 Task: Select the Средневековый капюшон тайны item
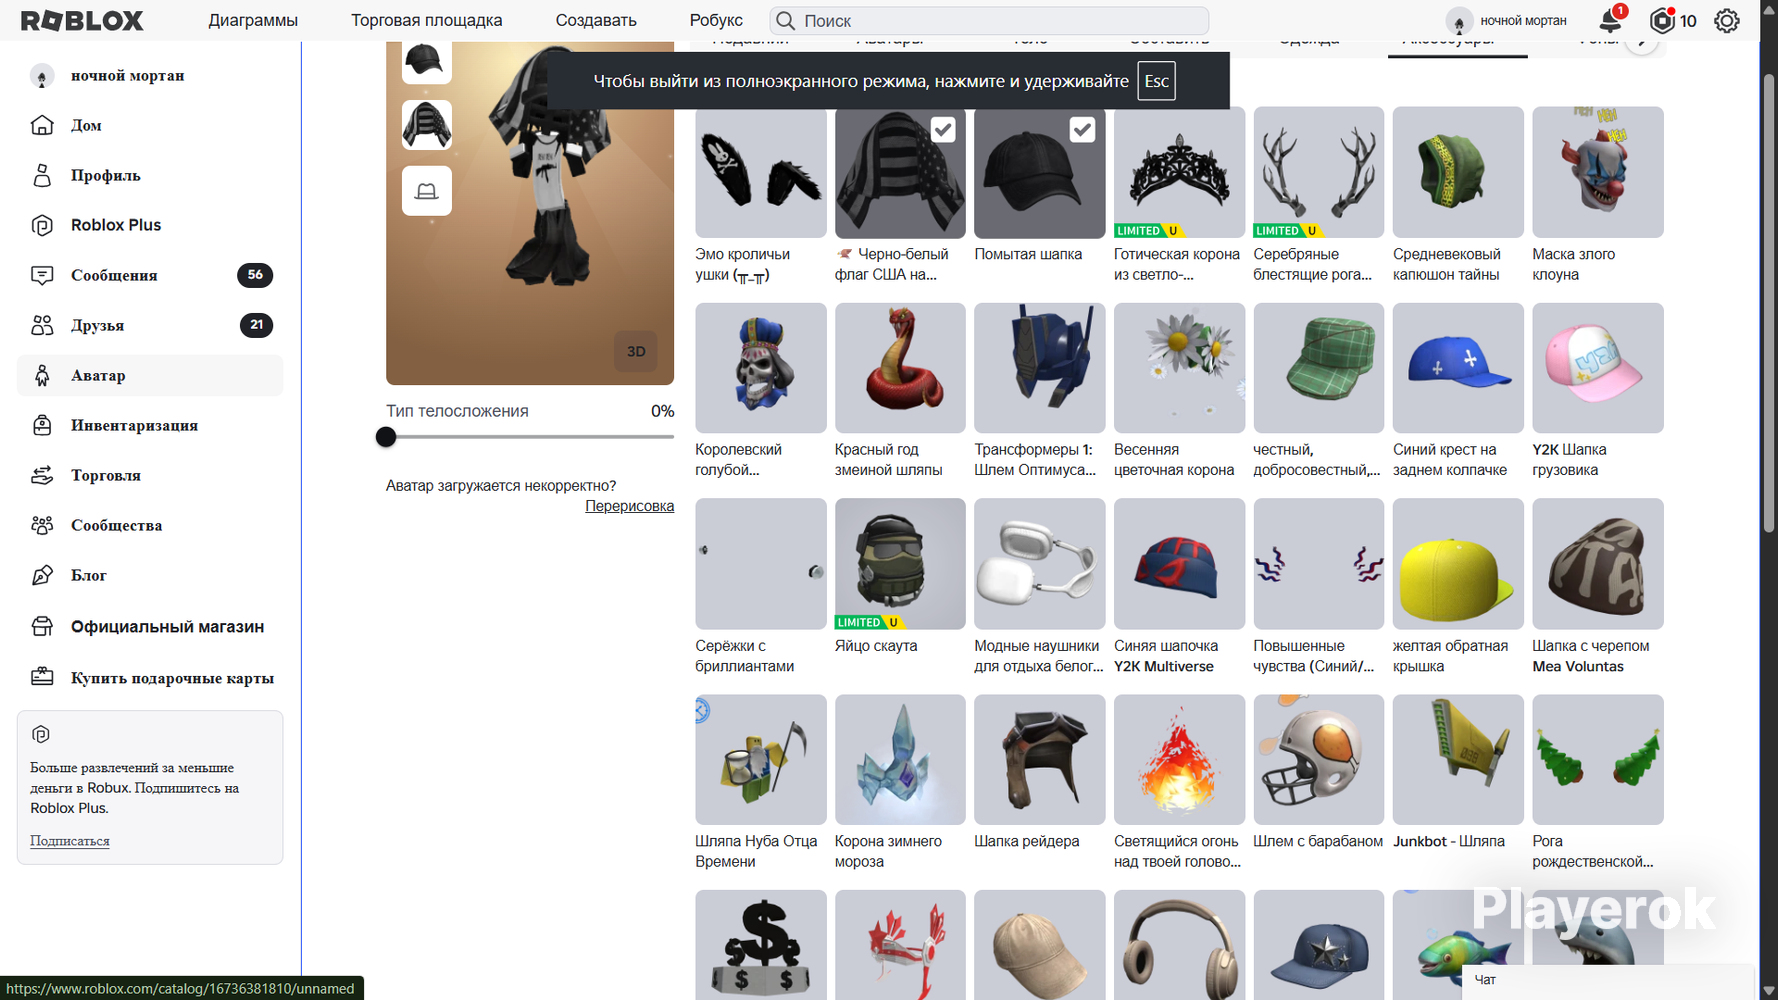pos(1458,172)
